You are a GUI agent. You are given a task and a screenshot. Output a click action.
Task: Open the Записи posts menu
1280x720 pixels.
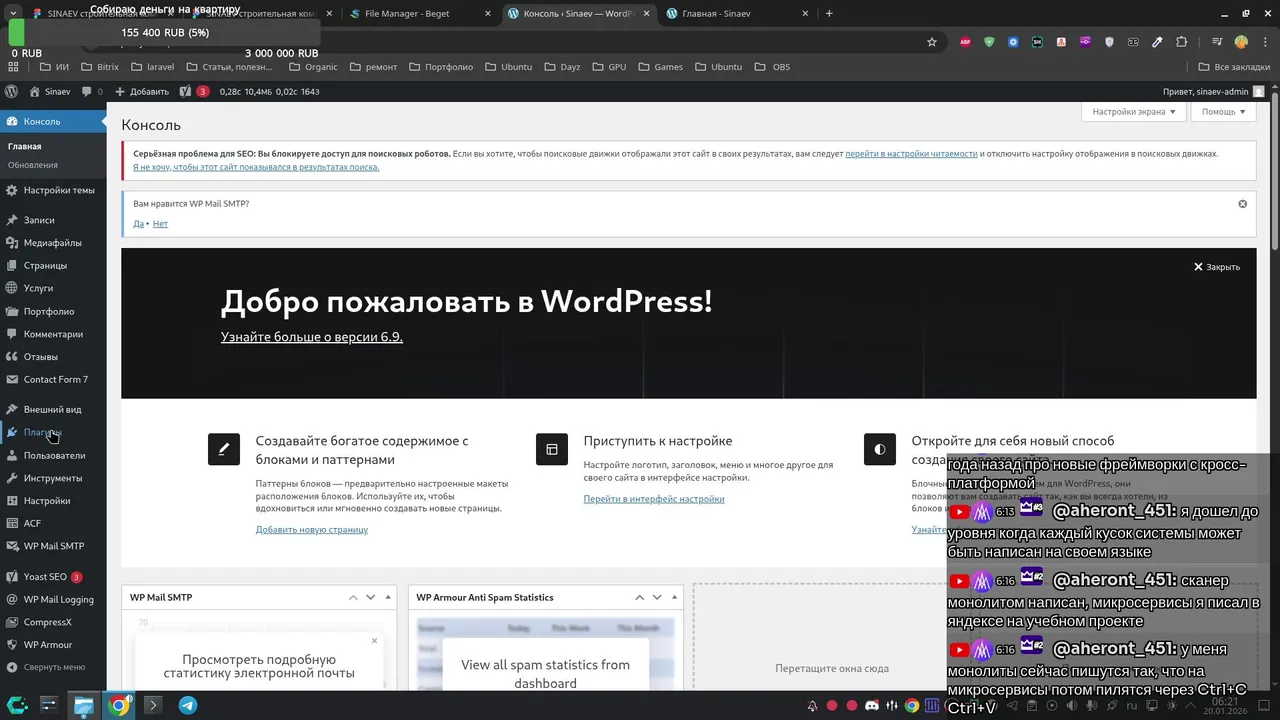point(53,220)
